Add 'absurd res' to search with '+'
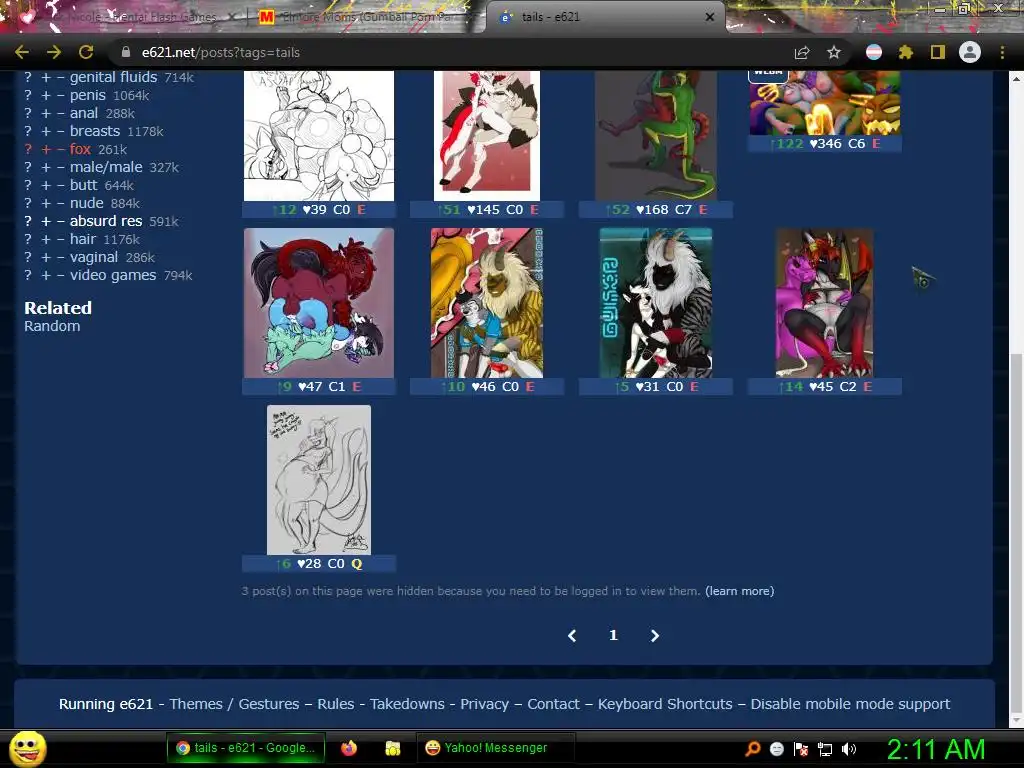Viewport: 1024px width, 768px height. (x=46, y=221)
